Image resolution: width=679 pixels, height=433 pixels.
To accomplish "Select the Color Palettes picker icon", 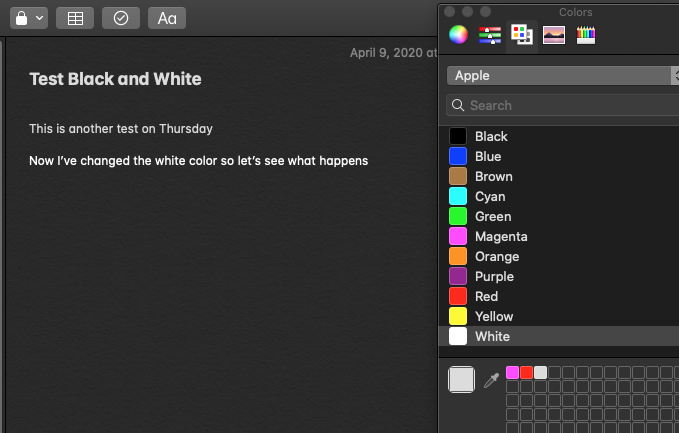I will (x=521, y=35).
